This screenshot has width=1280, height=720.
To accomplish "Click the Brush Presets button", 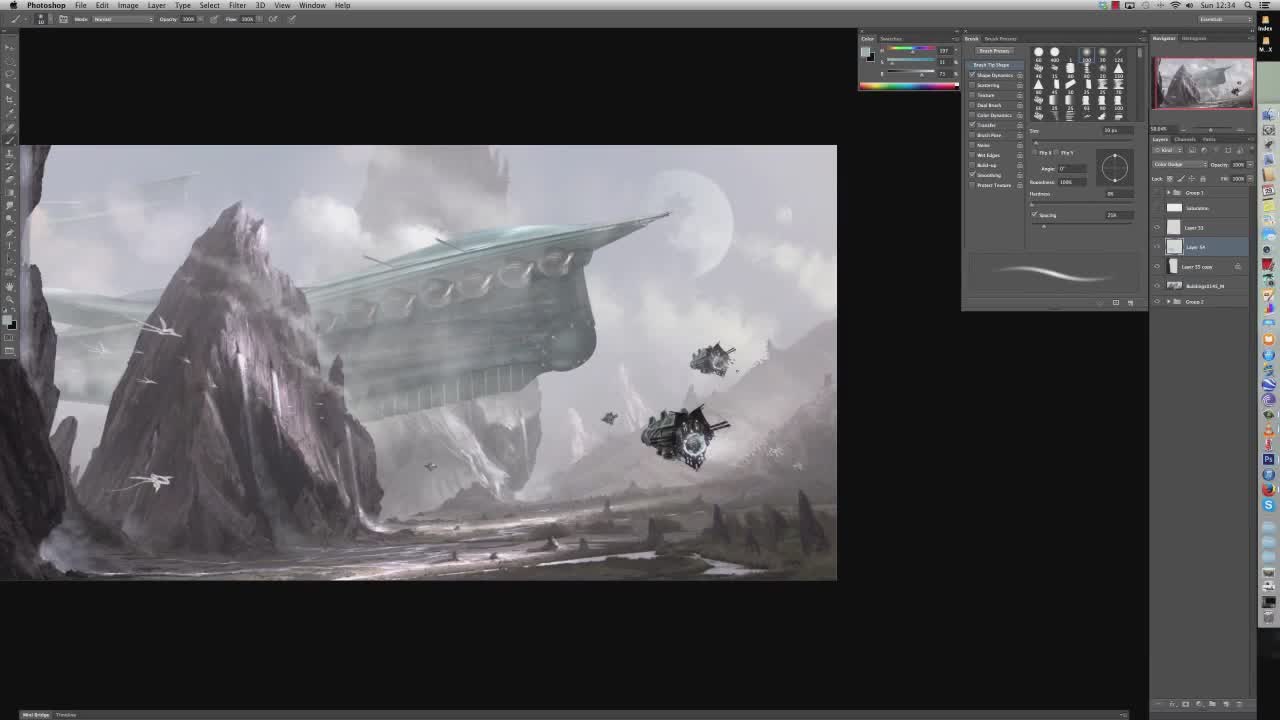I will click(x=994, y=51).
